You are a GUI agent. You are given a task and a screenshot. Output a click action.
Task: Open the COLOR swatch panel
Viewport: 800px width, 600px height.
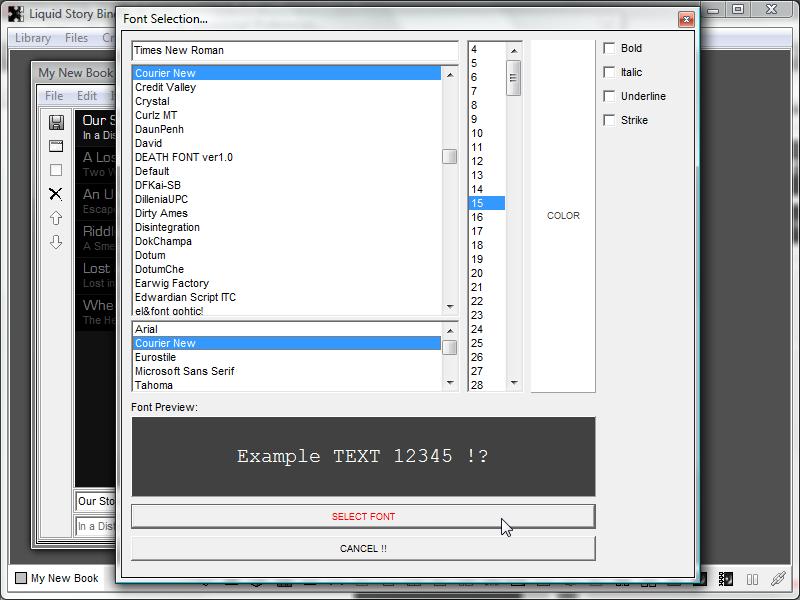click(563, 216)
